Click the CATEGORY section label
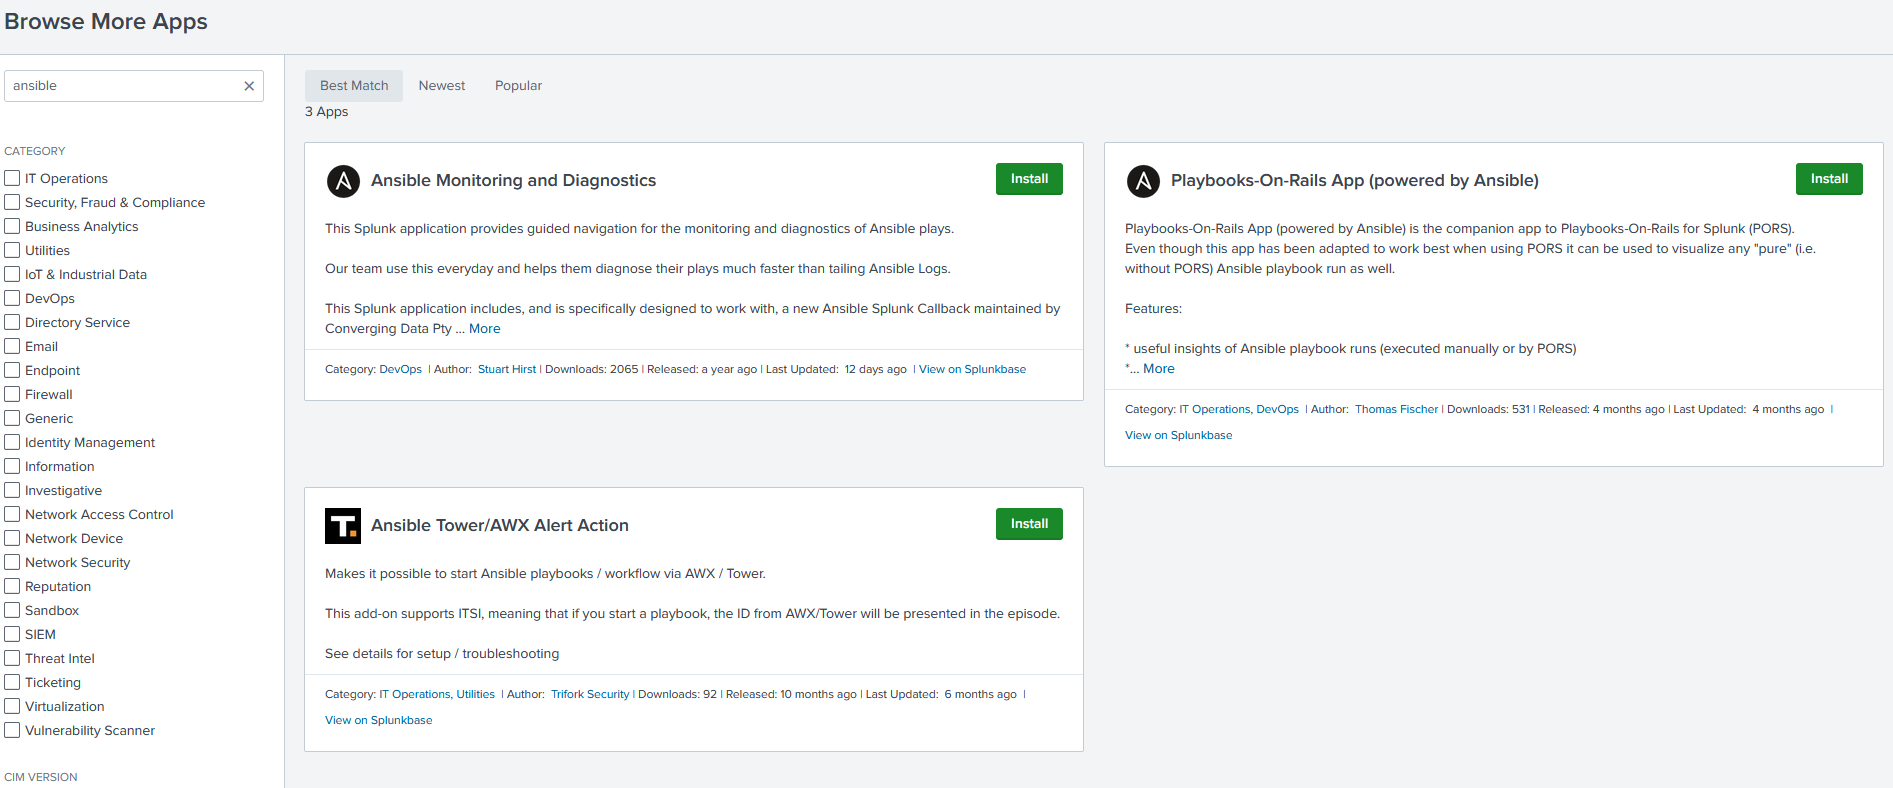The height and width of the screenshot is (788, 1893). point(35,152)
